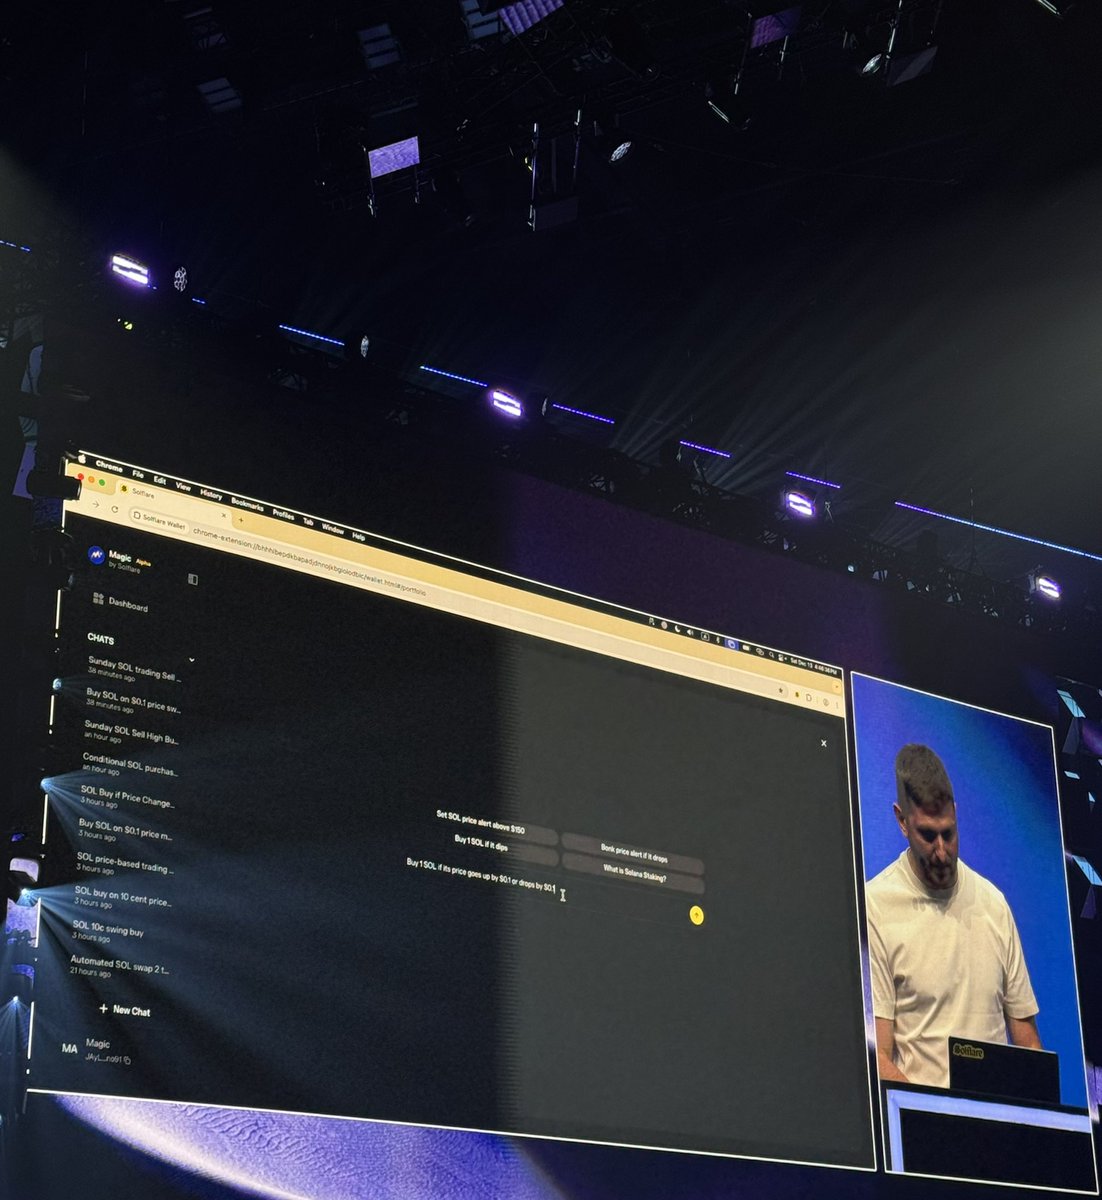Open the Window menu
Image resolution: width=1102 pixels, height=1200 pixels.
[333, 528]
